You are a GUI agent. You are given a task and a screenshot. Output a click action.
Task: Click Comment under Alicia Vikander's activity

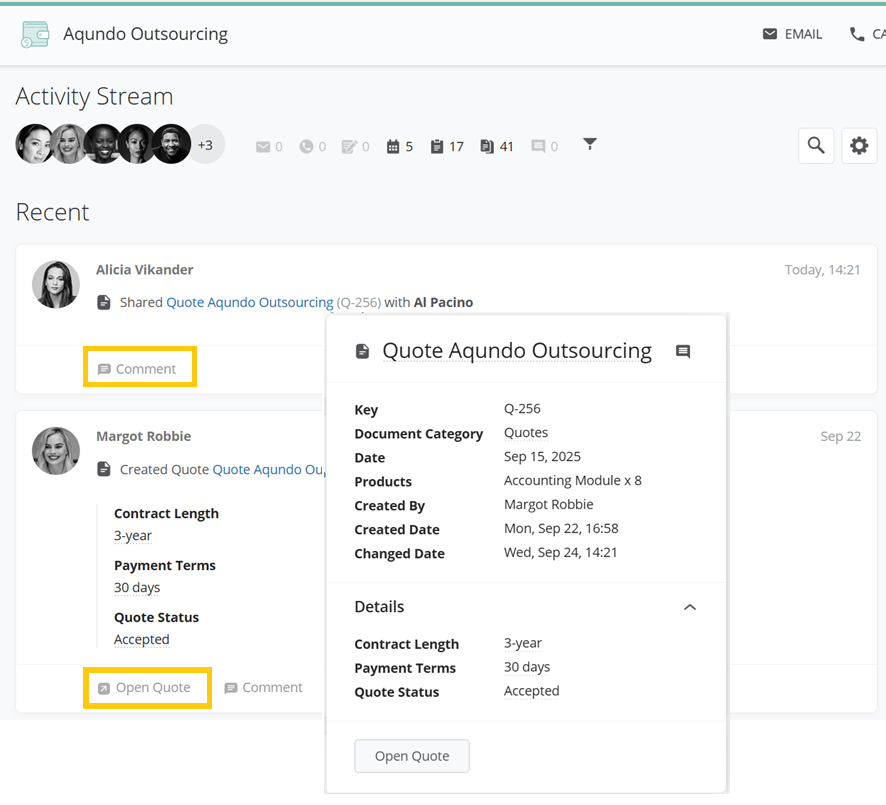(138, 369)
